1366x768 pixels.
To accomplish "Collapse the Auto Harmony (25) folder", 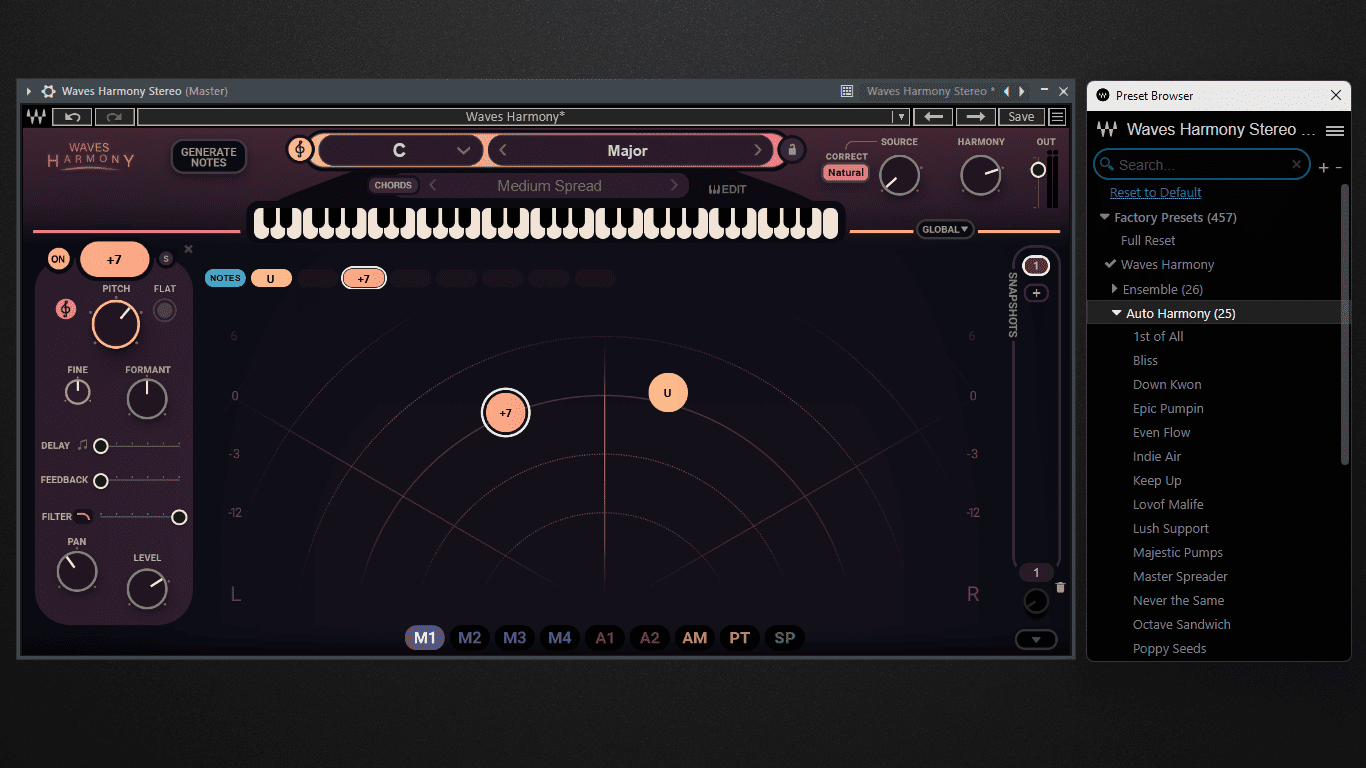I will pos(1117,313).
